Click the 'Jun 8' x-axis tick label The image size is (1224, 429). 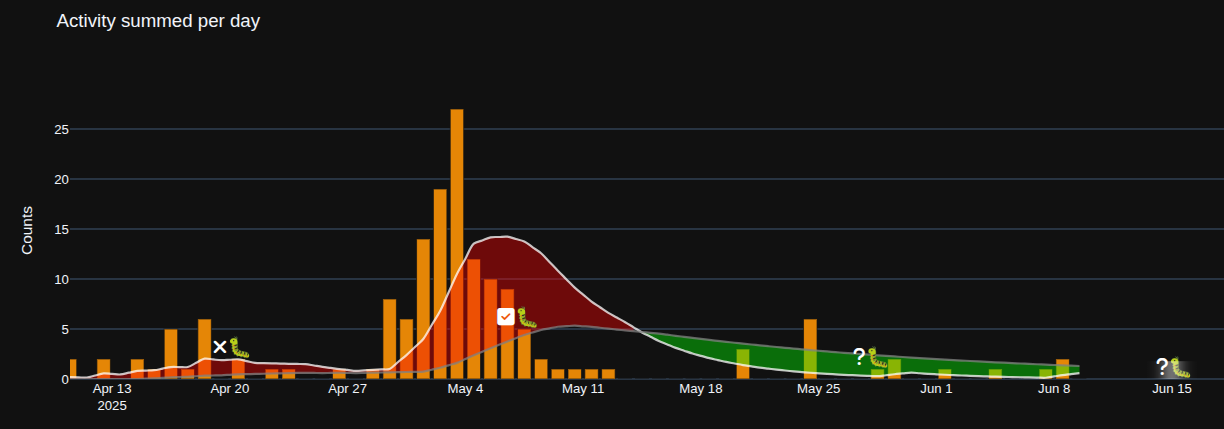1054,389
